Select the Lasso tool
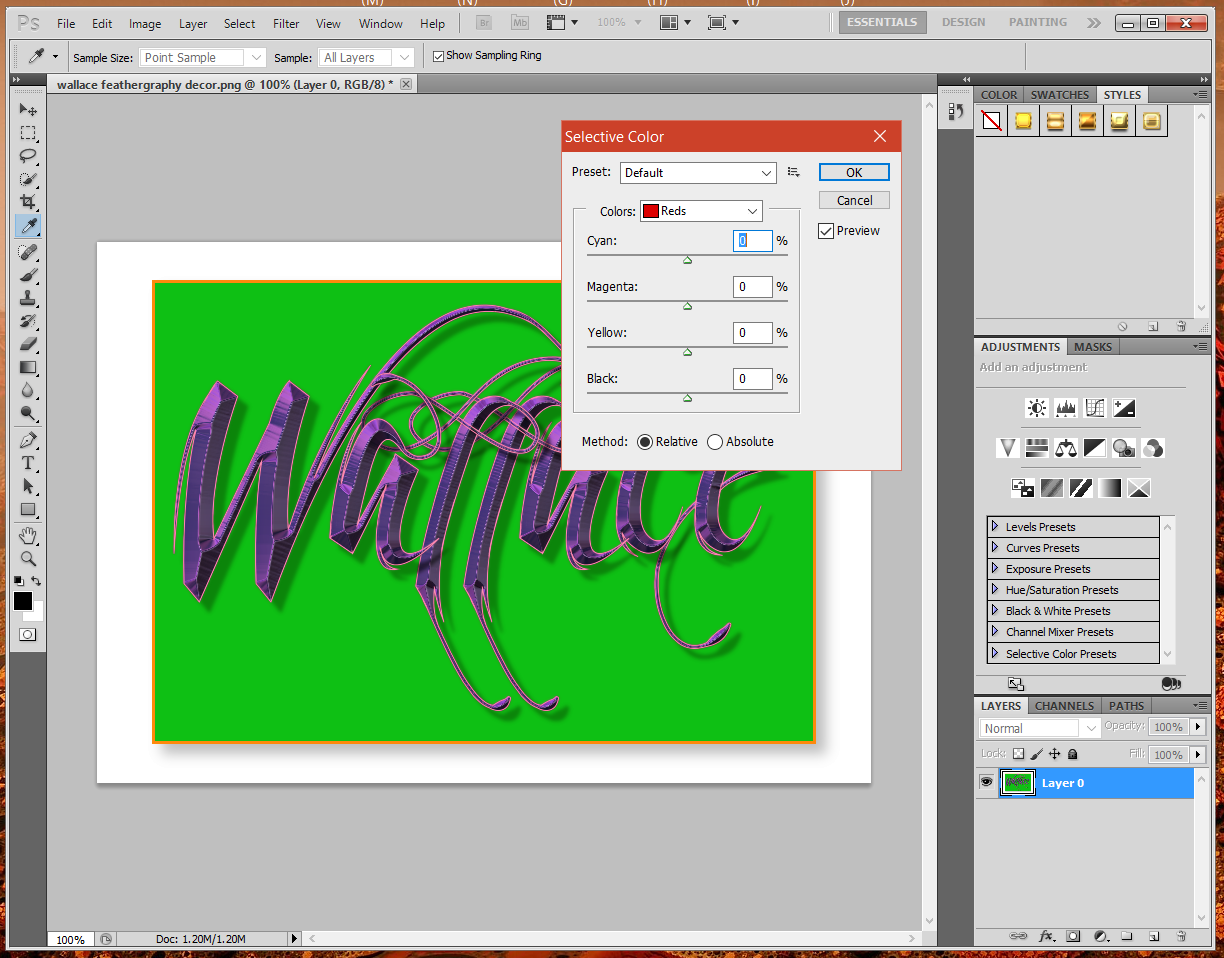Image resolution: width=1224 pixels, height=958 pixels. [x=28, y=156]
